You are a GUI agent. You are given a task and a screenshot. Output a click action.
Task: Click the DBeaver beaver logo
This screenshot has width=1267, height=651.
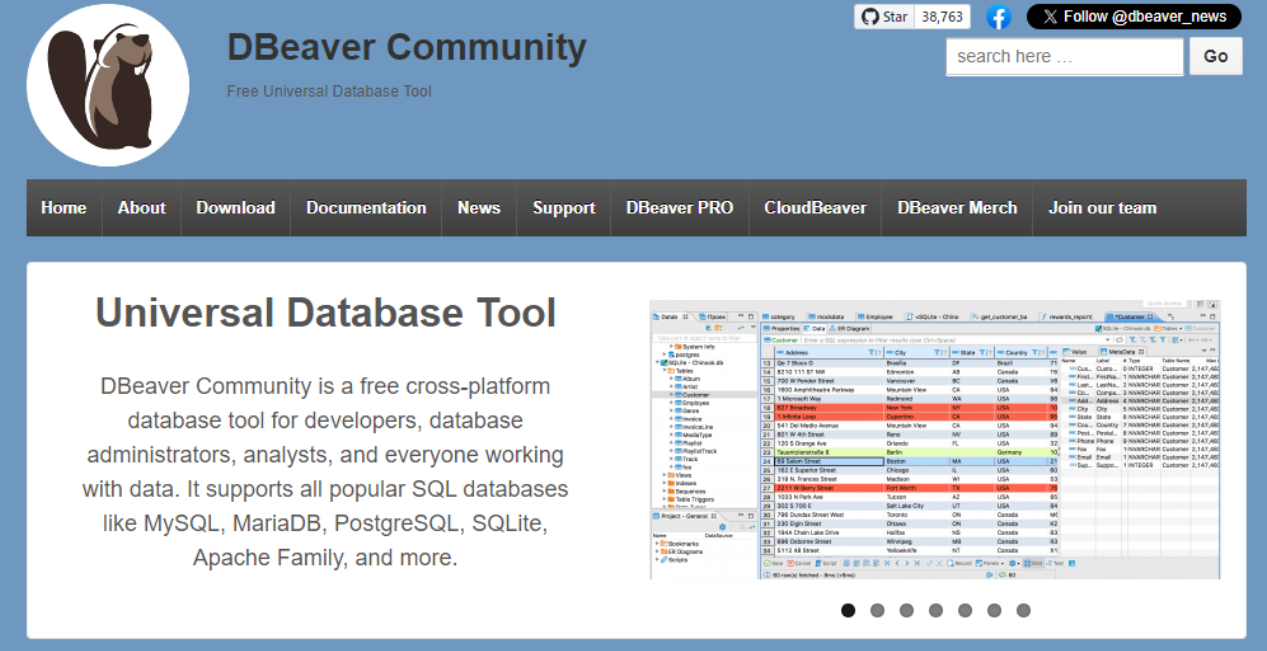108,85
